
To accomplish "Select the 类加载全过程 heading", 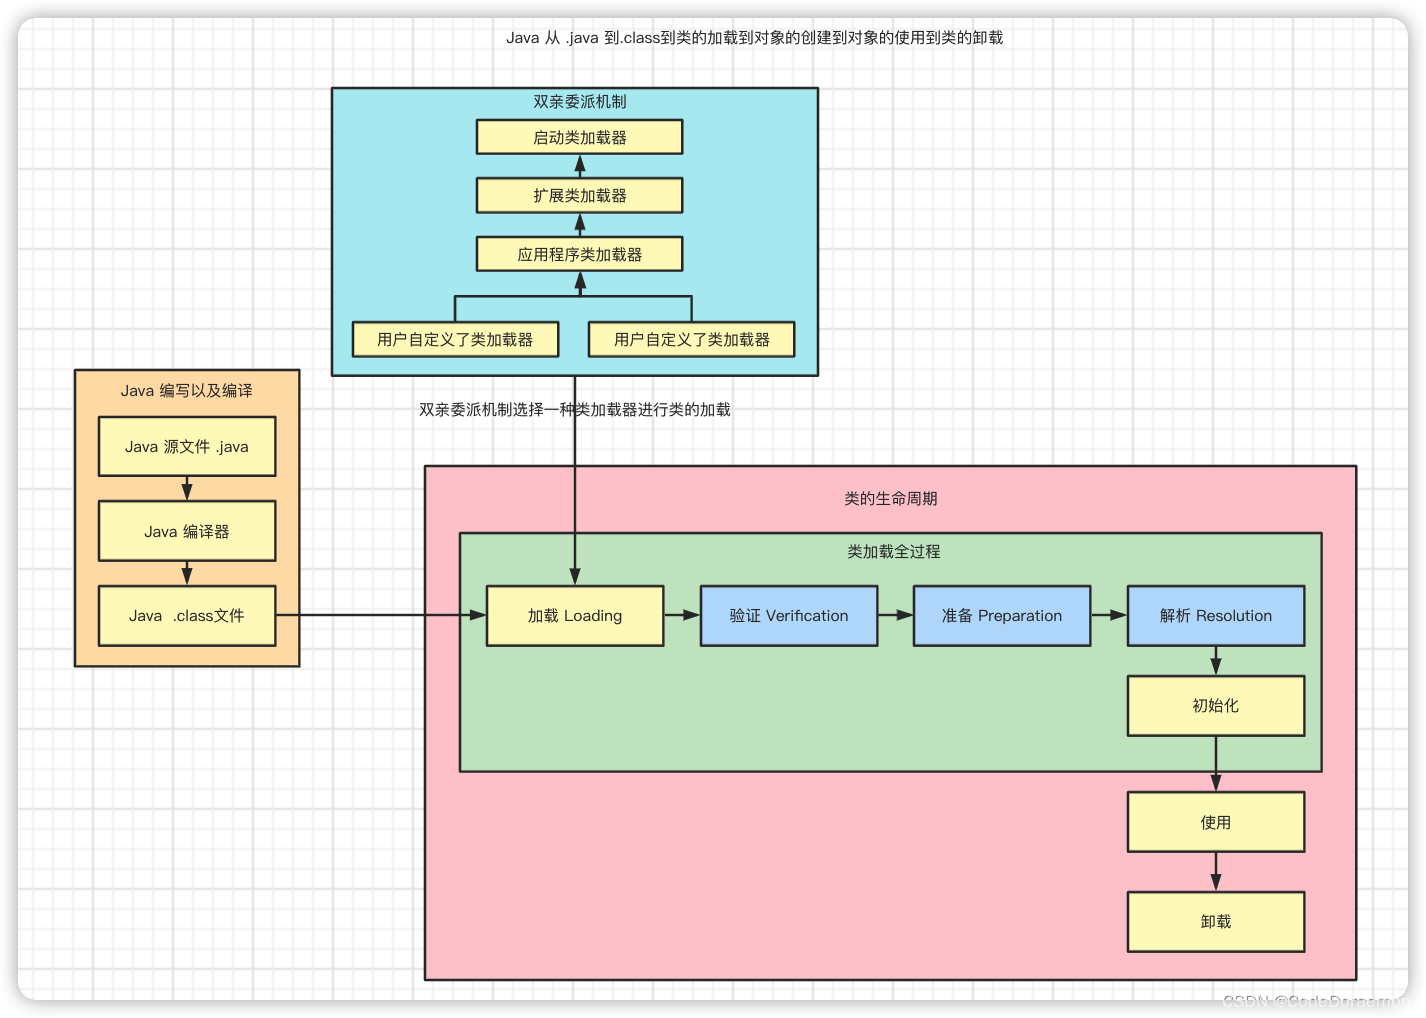I will click(x=894, y=552).
